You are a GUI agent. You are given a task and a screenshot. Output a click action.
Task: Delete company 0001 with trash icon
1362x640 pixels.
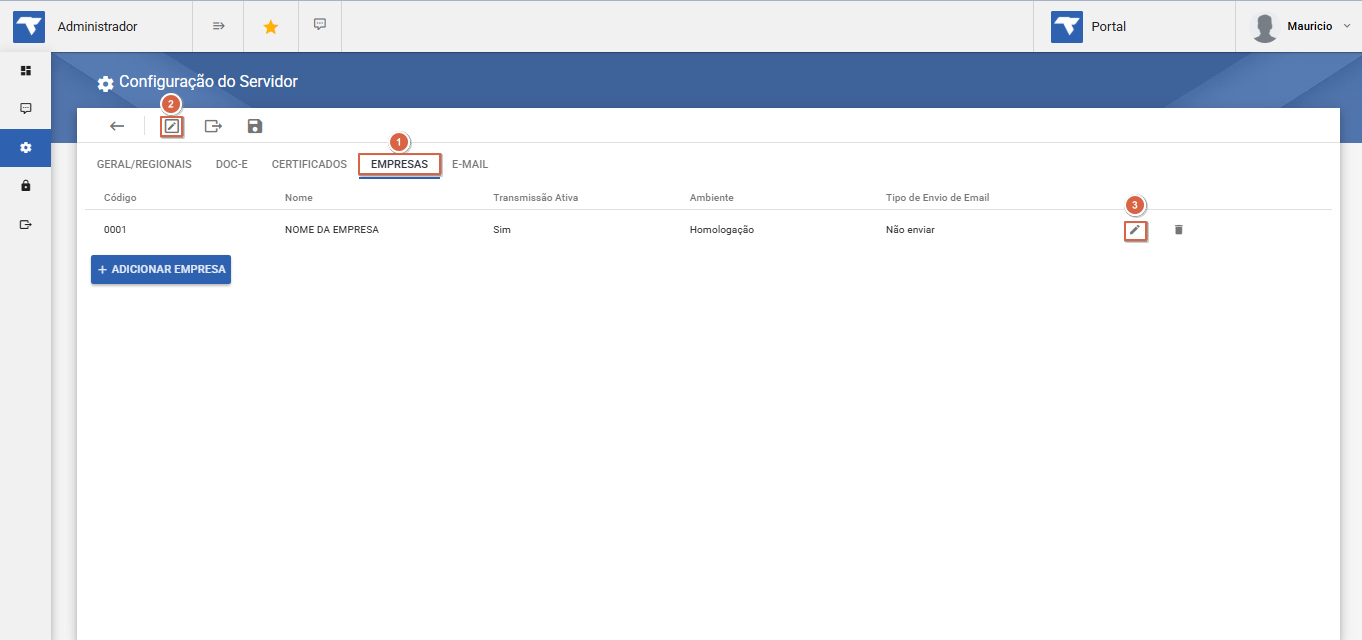1178,230
